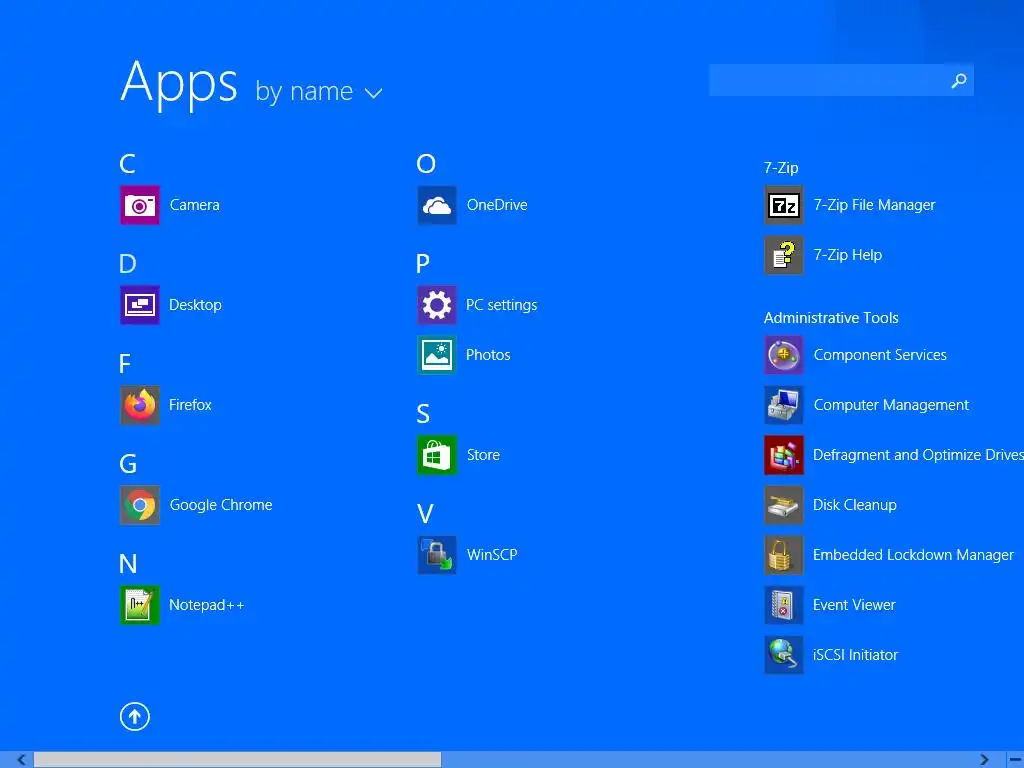Viewport: 1024px width, 768px height.
Task: Click the 'Computer Management' label text
Action: pos(891,405)
